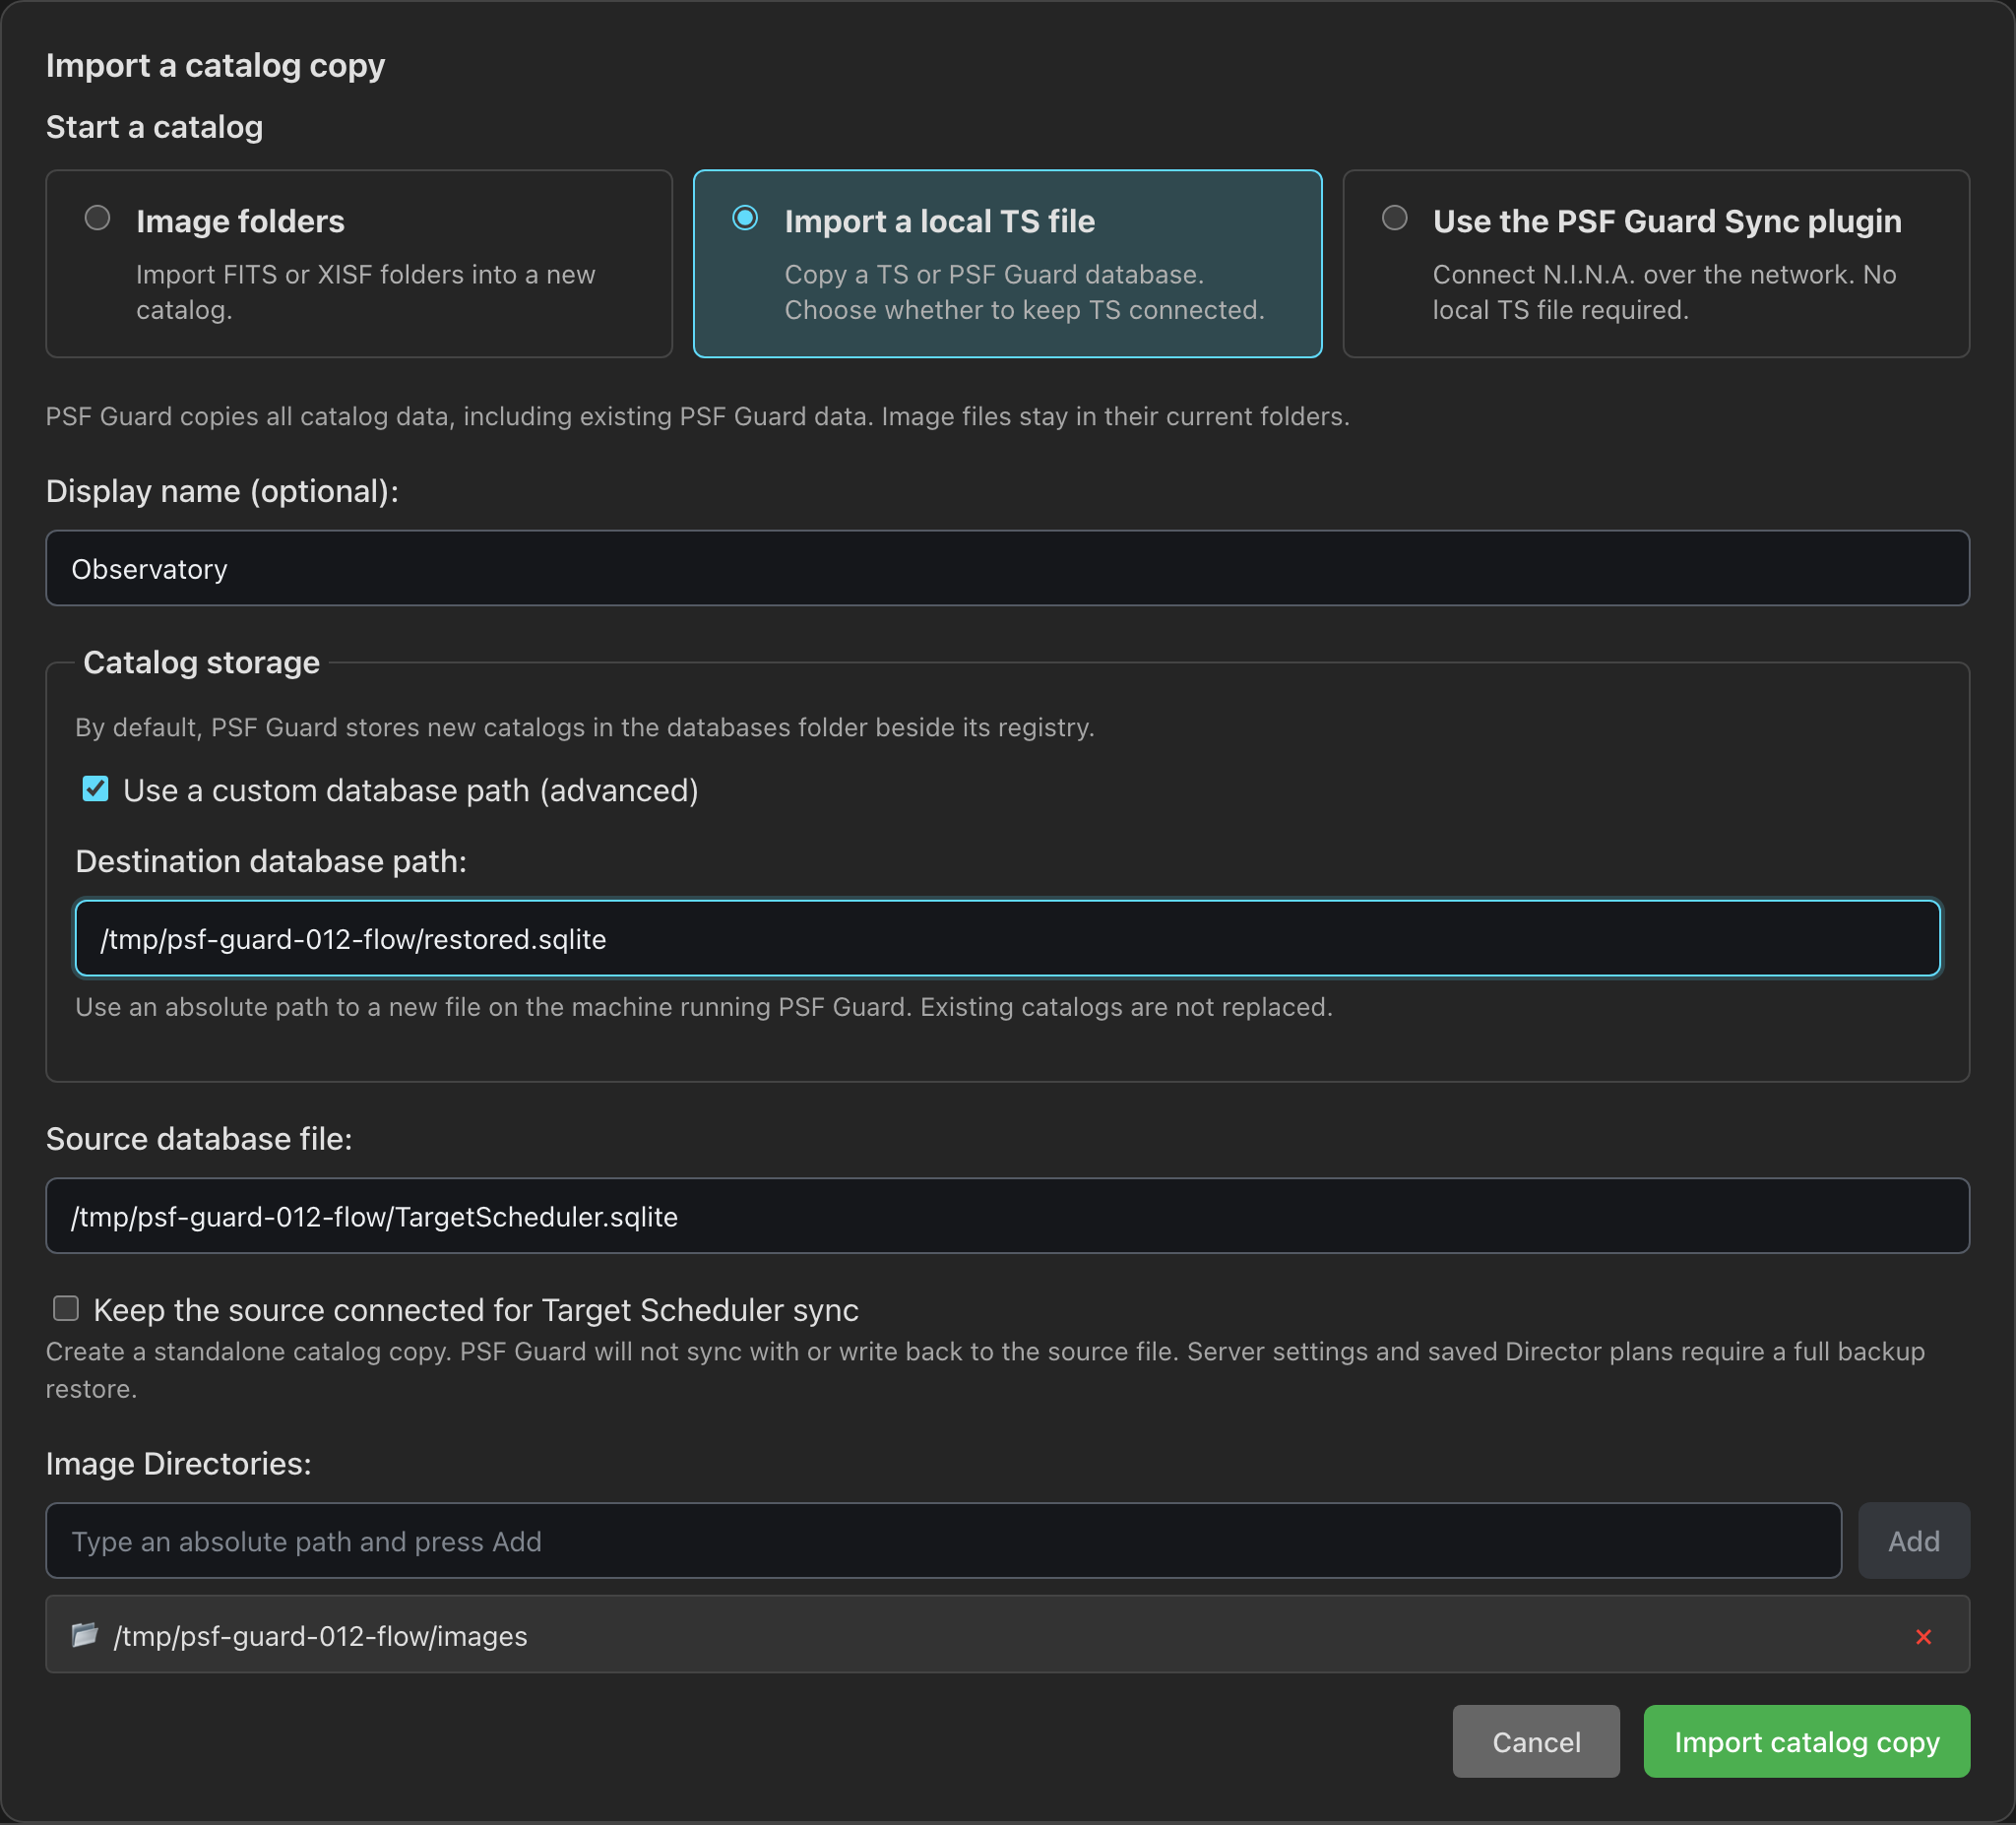The image size is (2016, 1825).
Task: Click the /tmp/psf-guard-012-flow/images list row text
Action: (x=320, y=1636)
